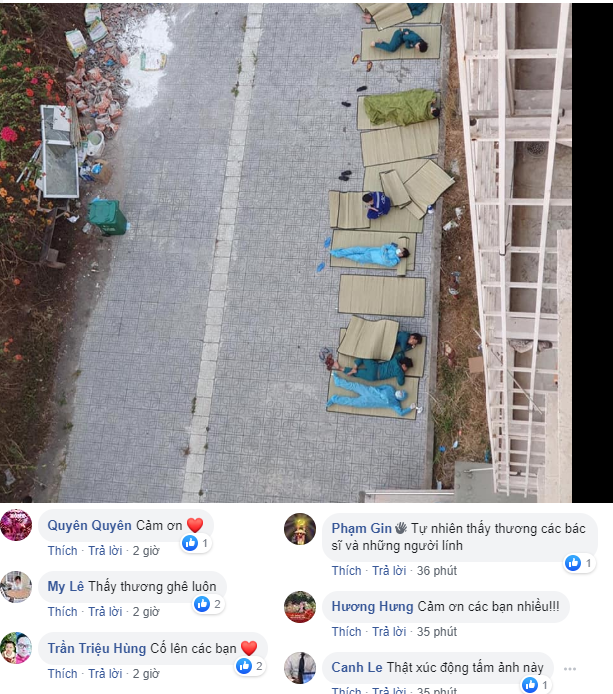The width and height of the screenshot is (613, 694).
Task: Open My Lê's profile avatar
Action: click(x=16, y=587)
